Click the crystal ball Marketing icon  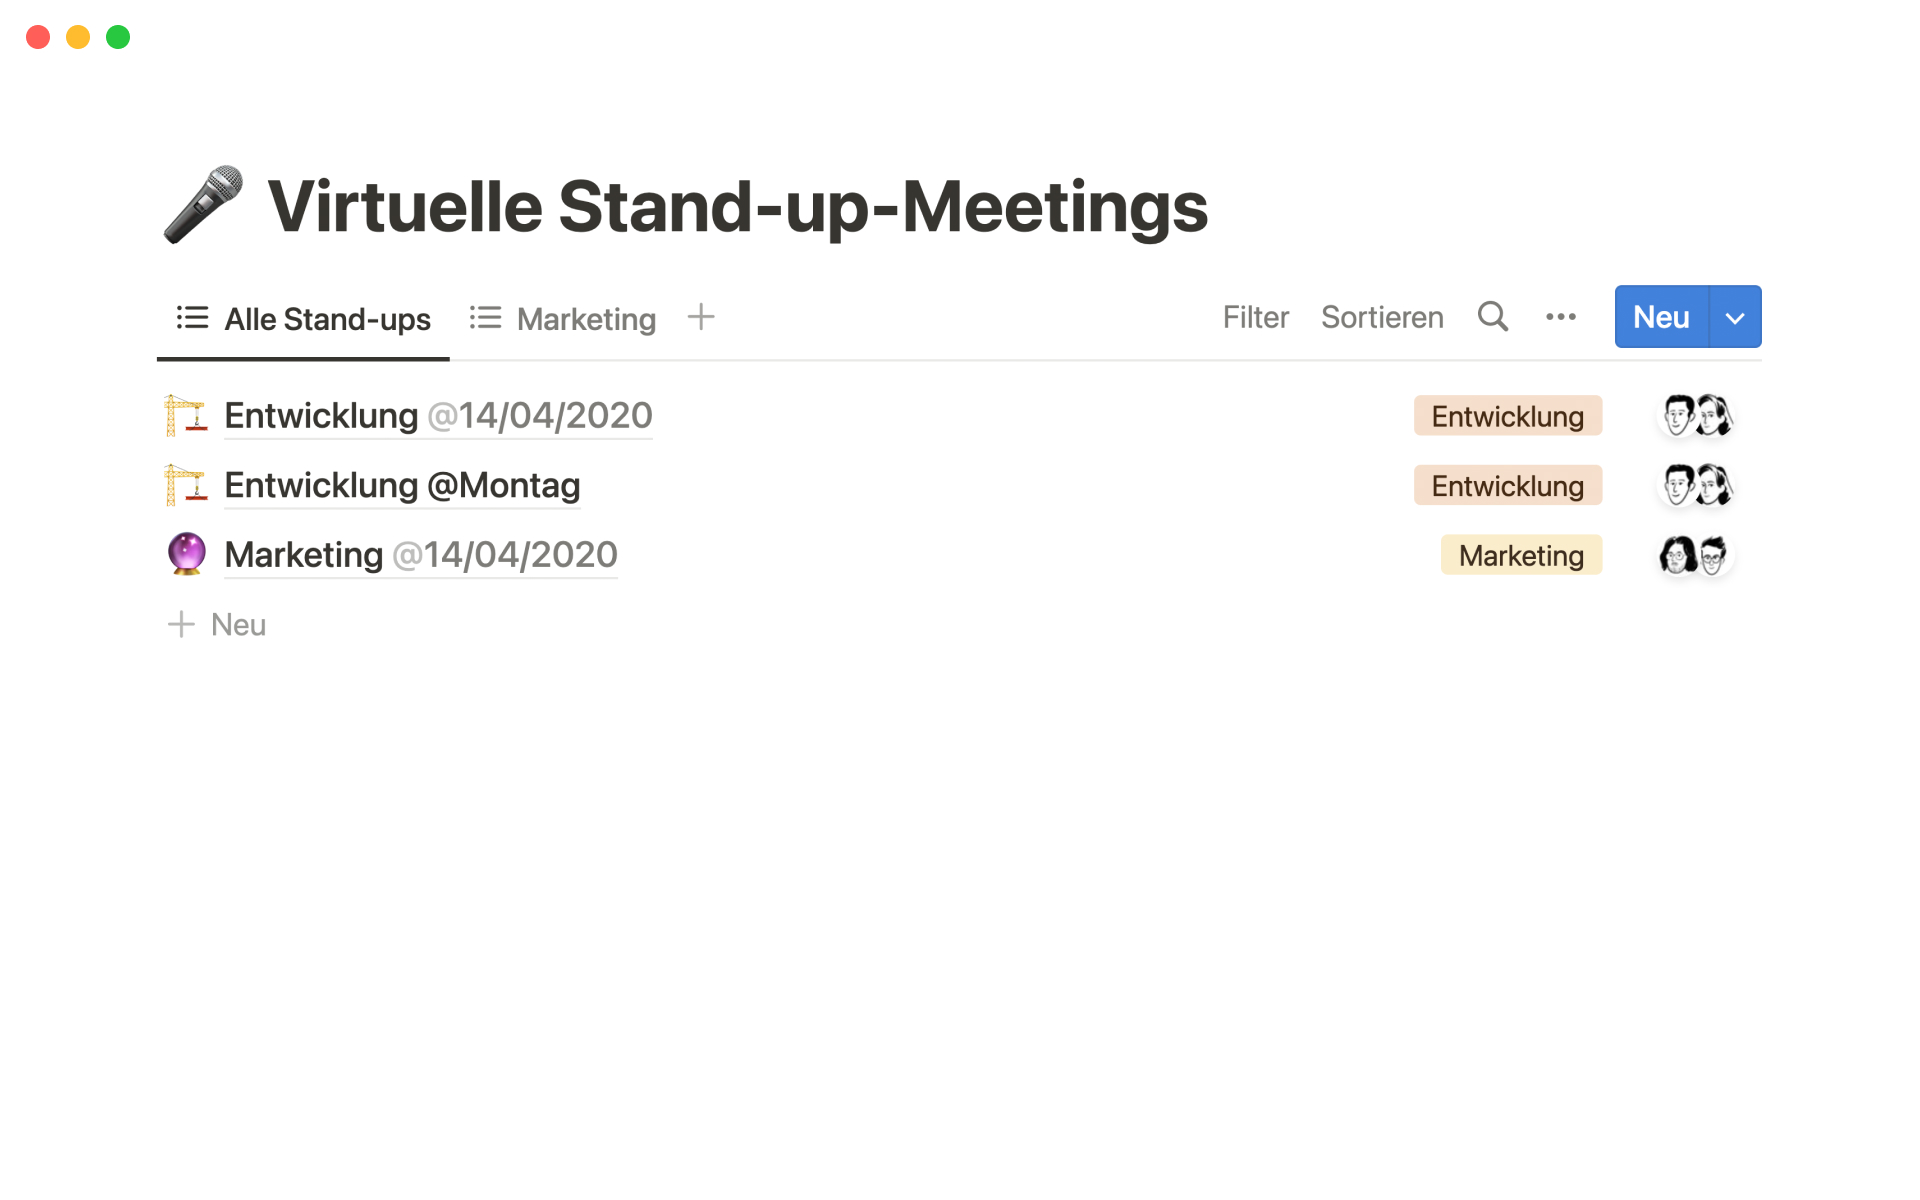[x=187, y=555]
